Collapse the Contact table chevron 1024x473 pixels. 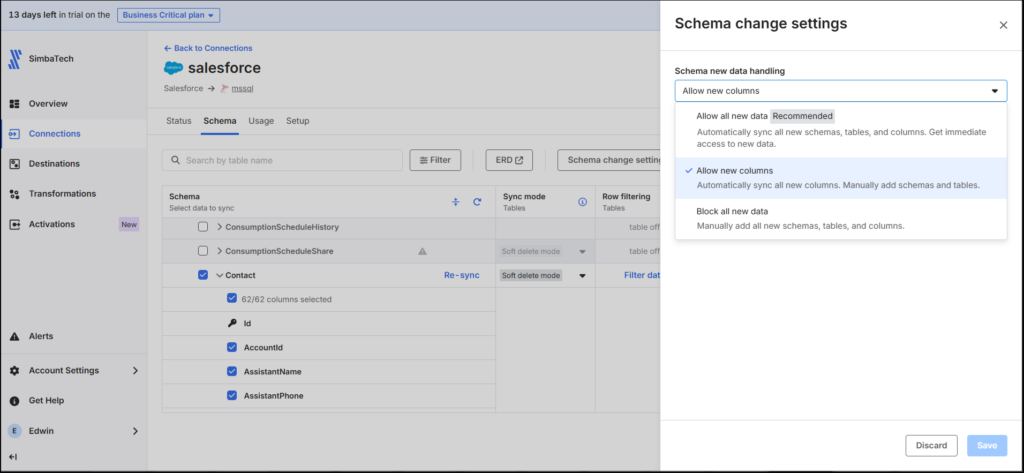(219, 276)
